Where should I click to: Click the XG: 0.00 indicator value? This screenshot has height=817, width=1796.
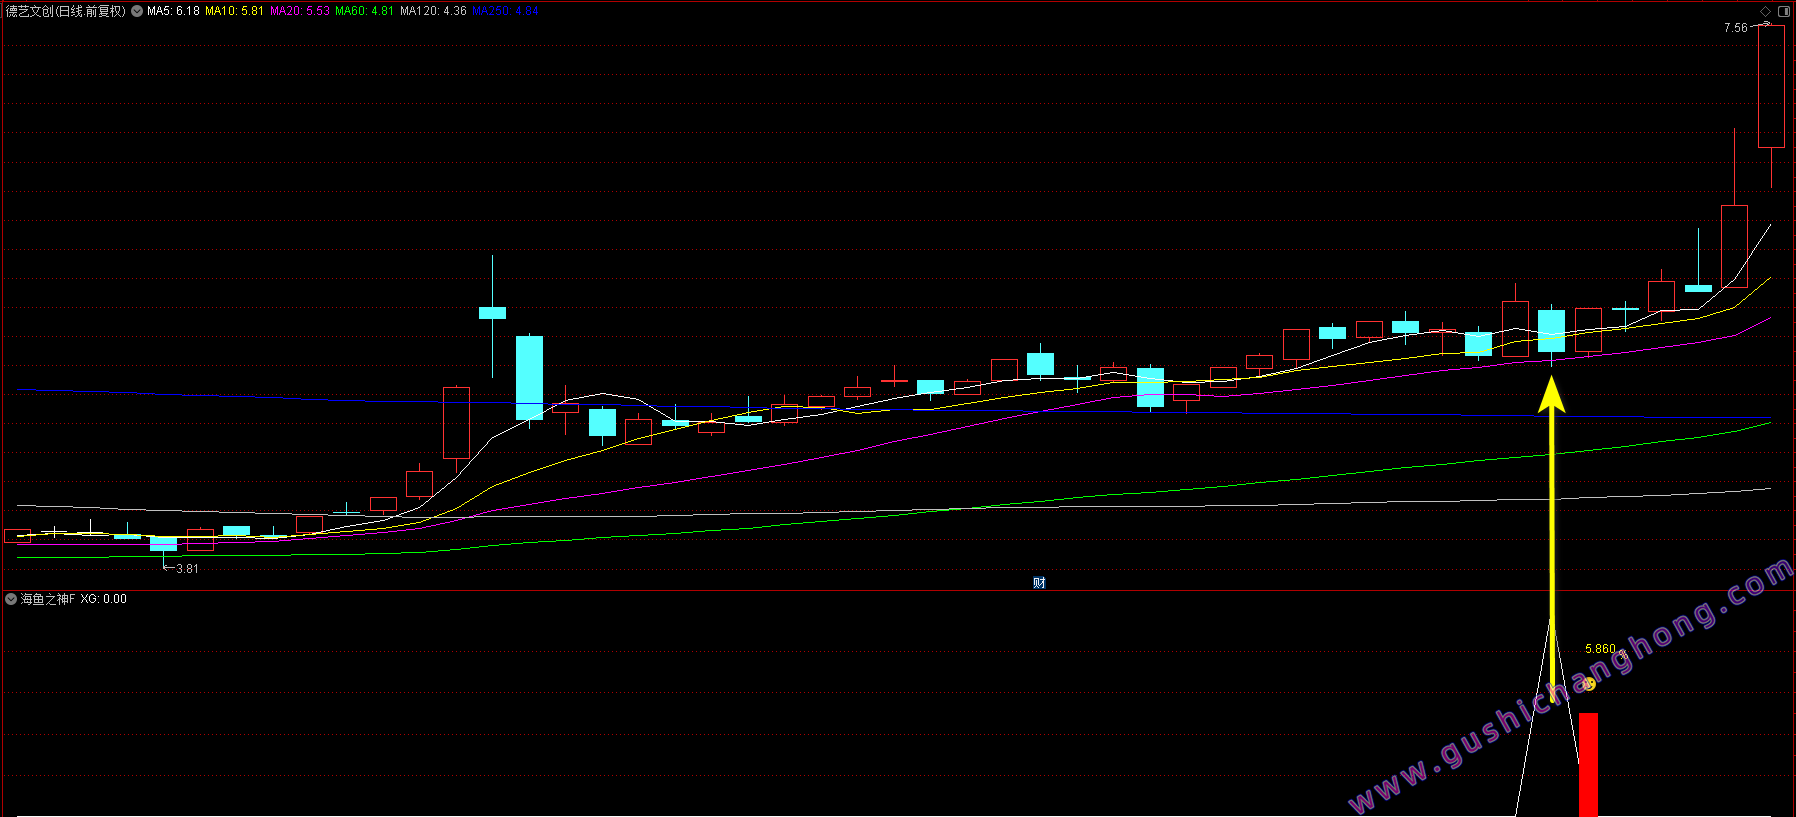pyautogui.click(x=104, y=599)
